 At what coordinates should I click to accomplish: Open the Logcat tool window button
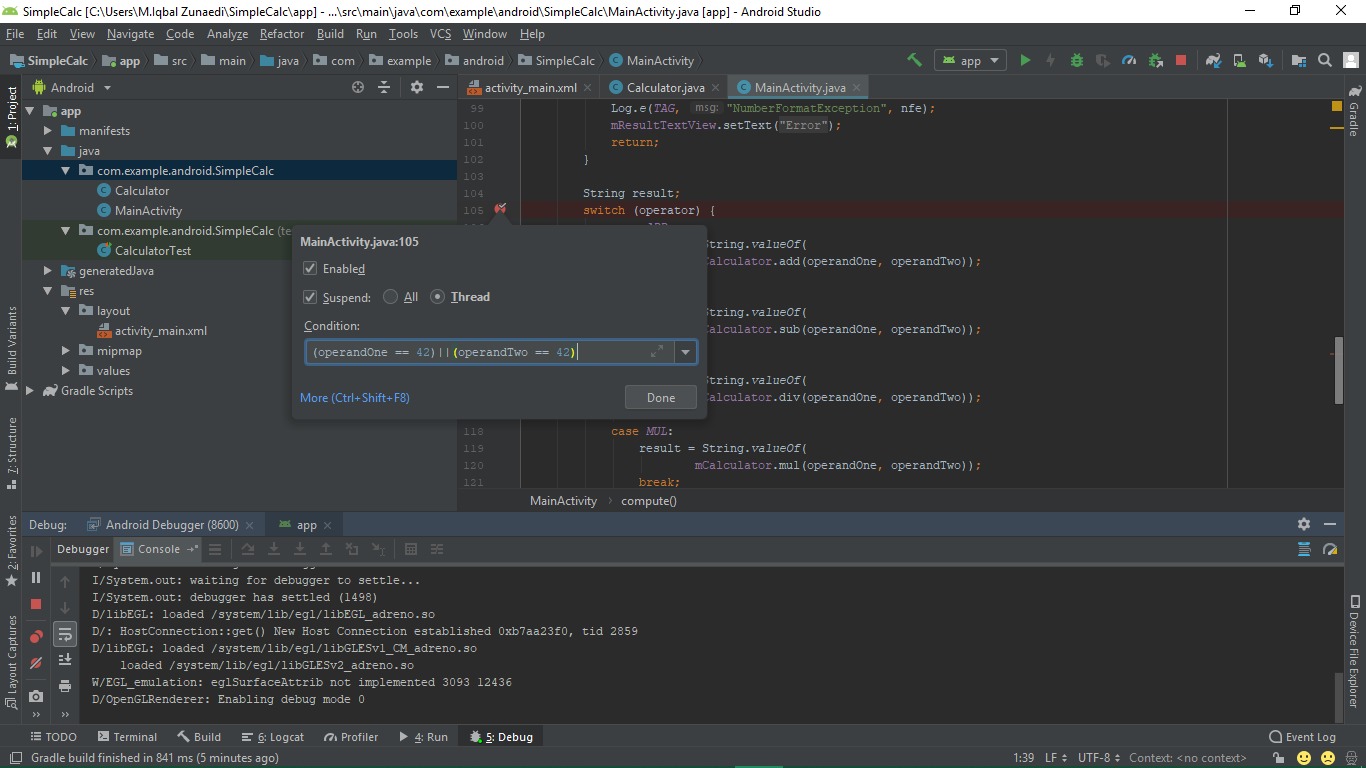(x=273, y=737)
